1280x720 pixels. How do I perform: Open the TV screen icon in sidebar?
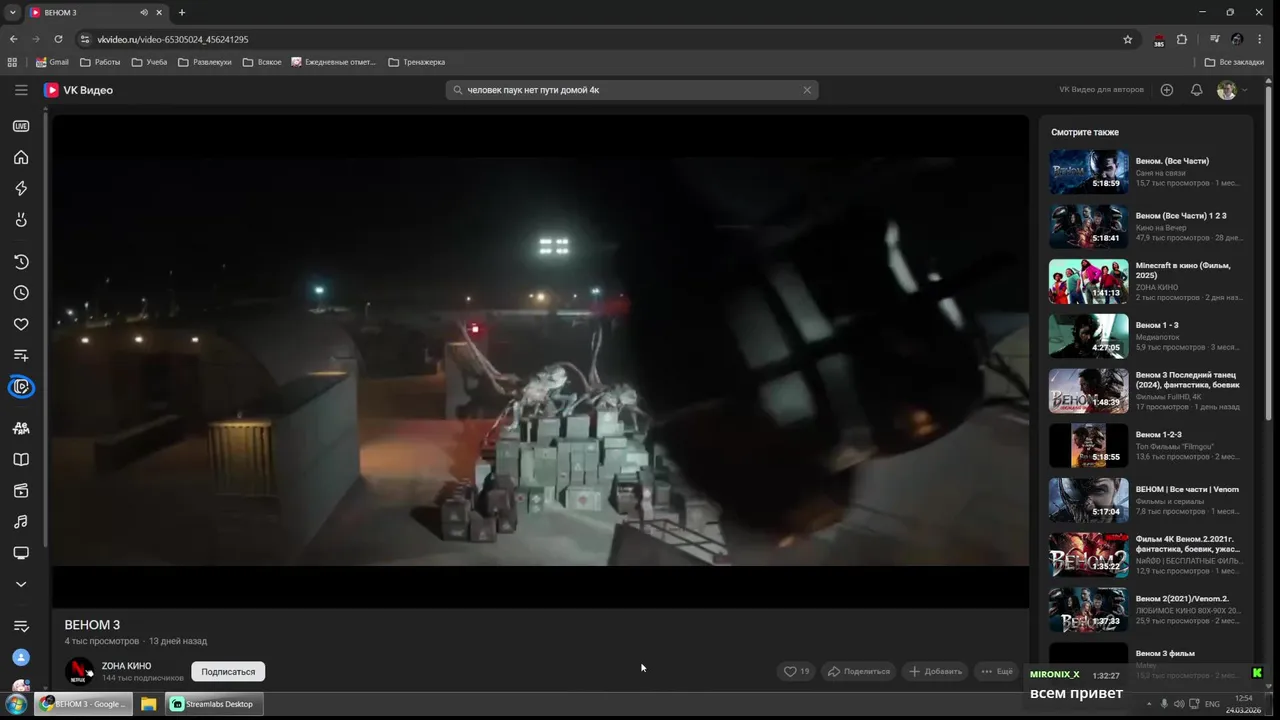tap(21, 553)
